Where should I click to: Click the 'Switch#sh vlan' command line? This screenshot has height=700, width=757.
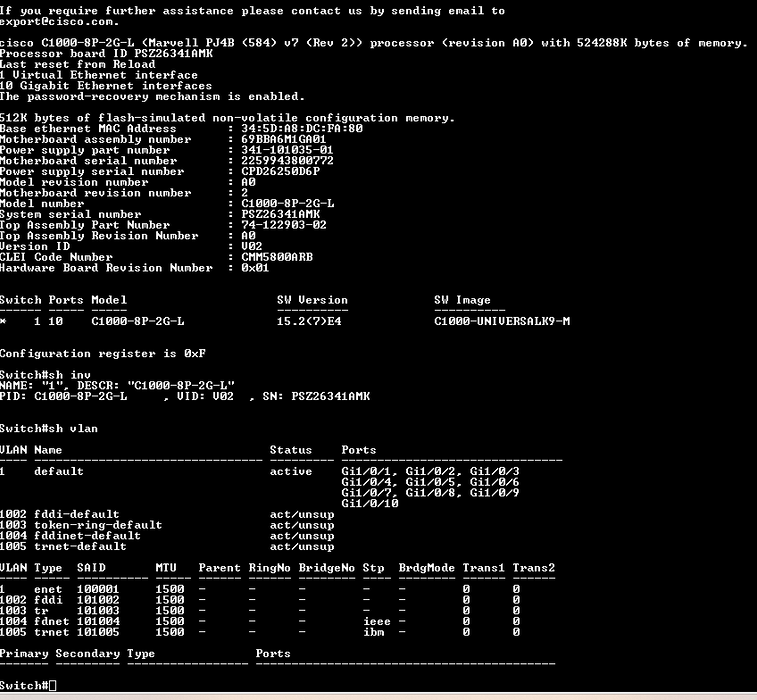pos(49,428)
